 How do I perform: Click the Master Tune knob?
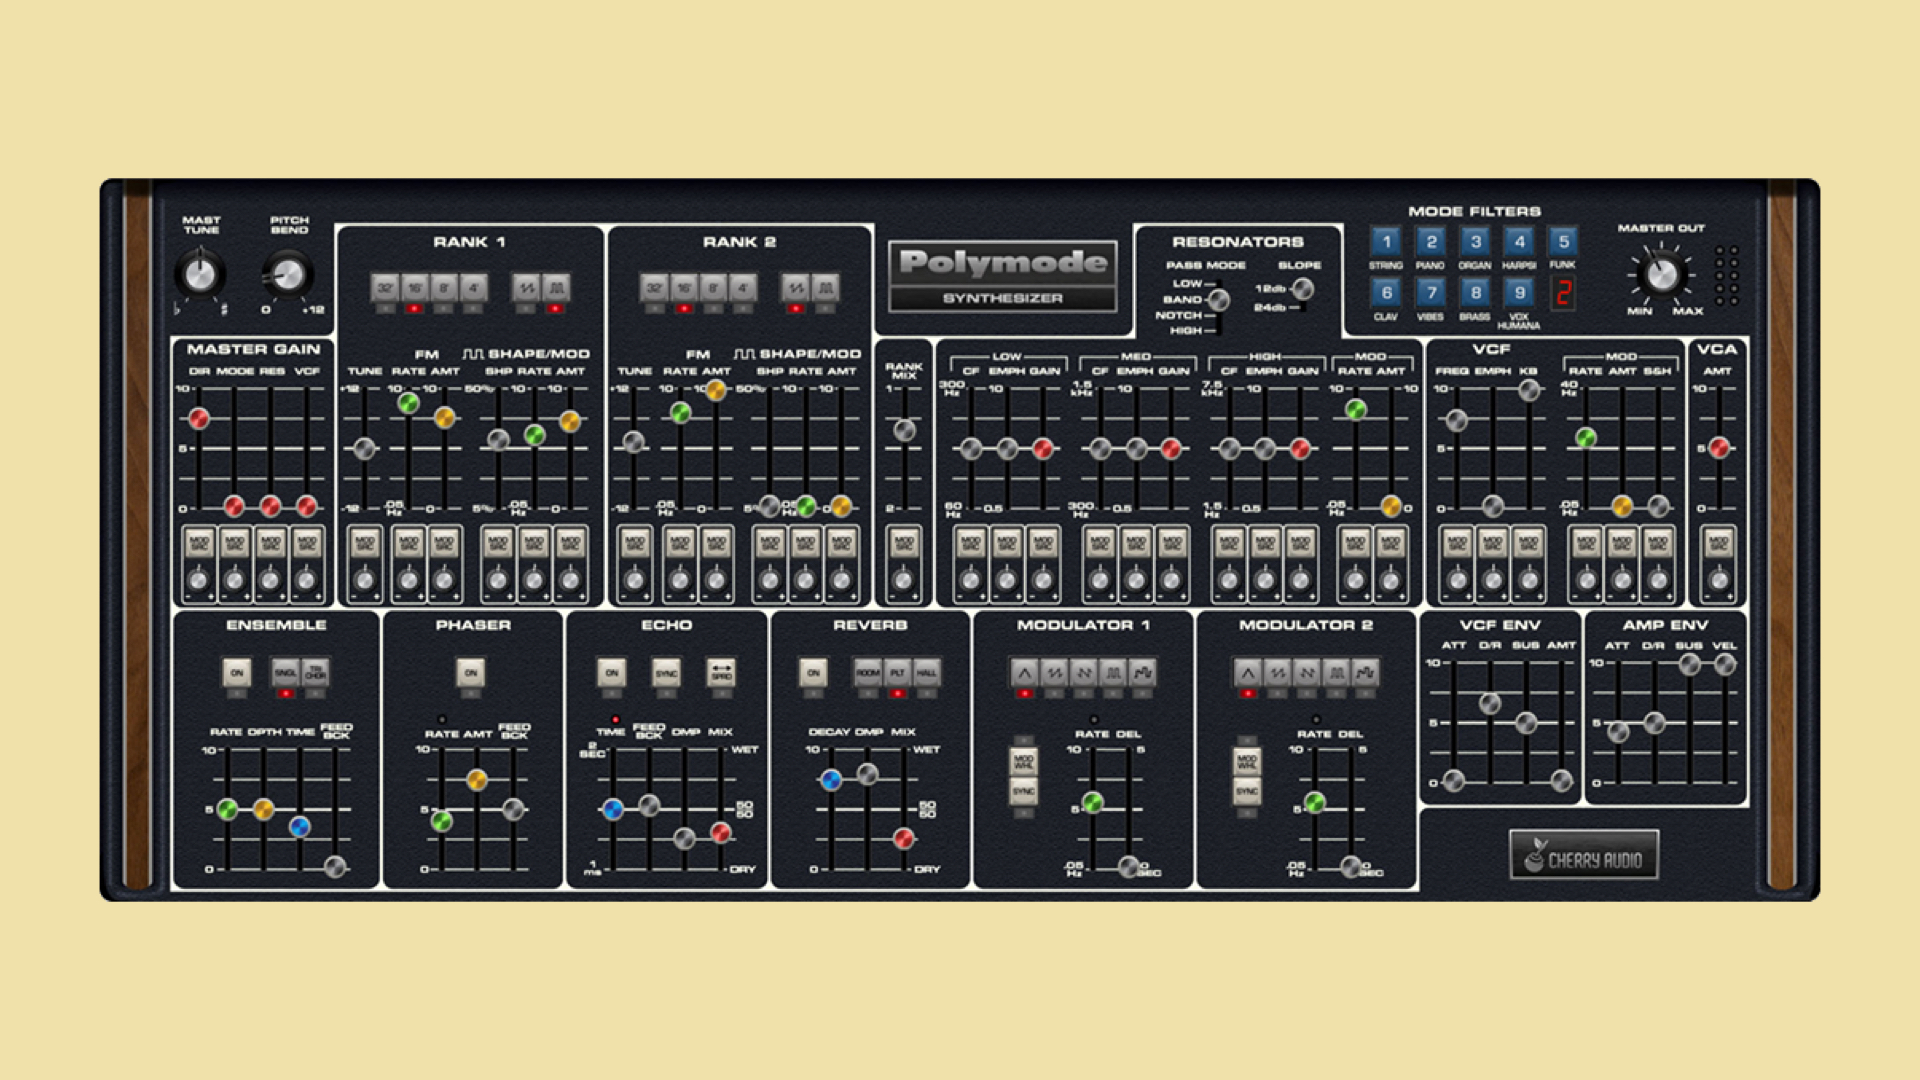click(200, 274)
